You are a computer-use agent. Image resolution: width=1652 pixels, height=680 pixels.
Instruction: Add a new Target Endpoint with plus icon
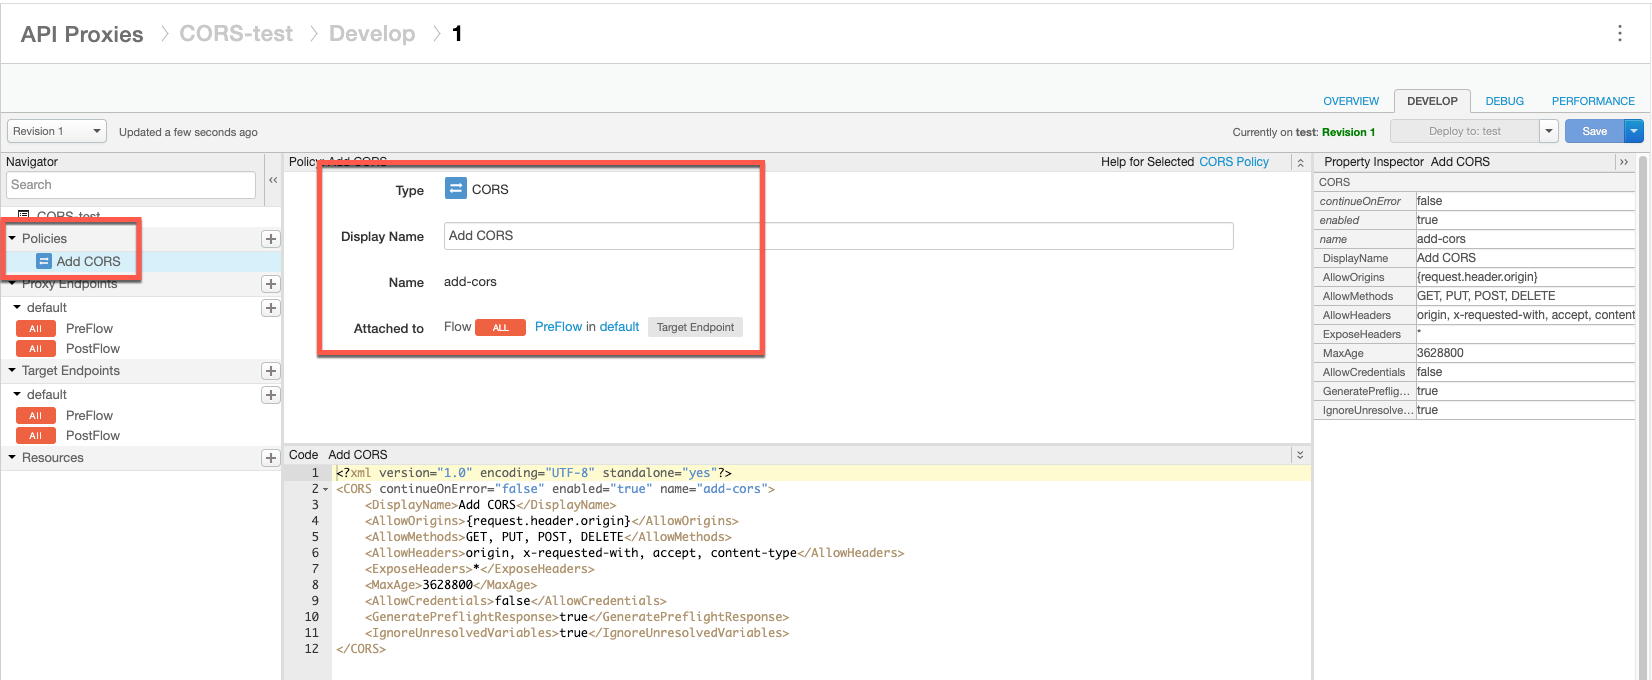point(271,371)
